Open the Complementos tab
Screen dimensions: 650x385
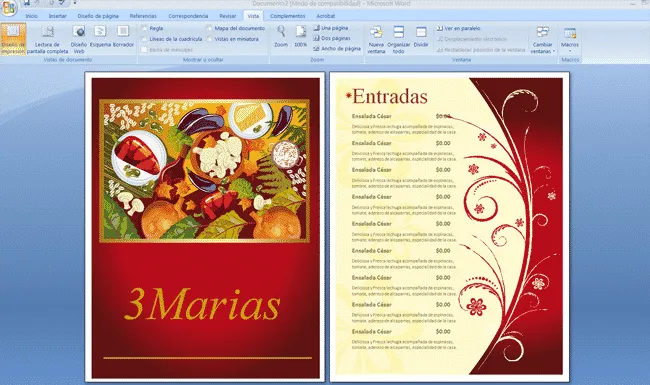(x=287, y=16)
